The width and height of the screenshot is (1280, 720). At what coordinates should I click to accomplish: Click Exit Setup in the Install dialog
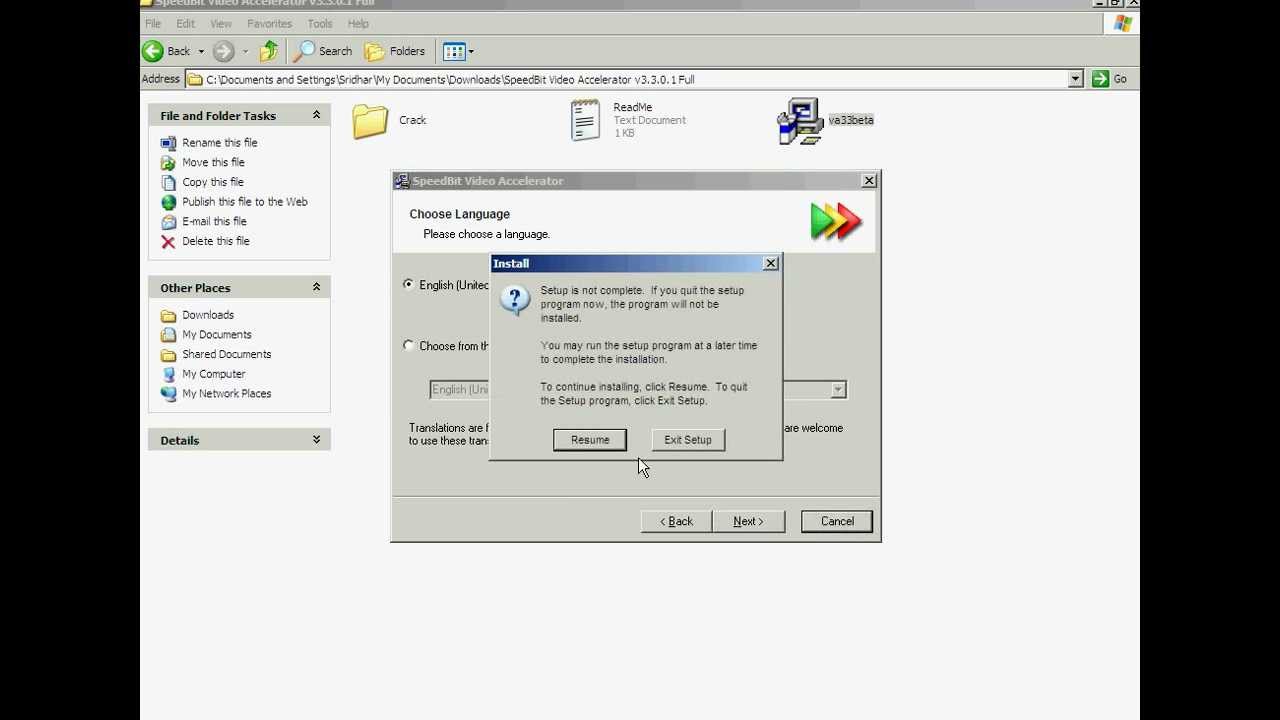(688, 440)
